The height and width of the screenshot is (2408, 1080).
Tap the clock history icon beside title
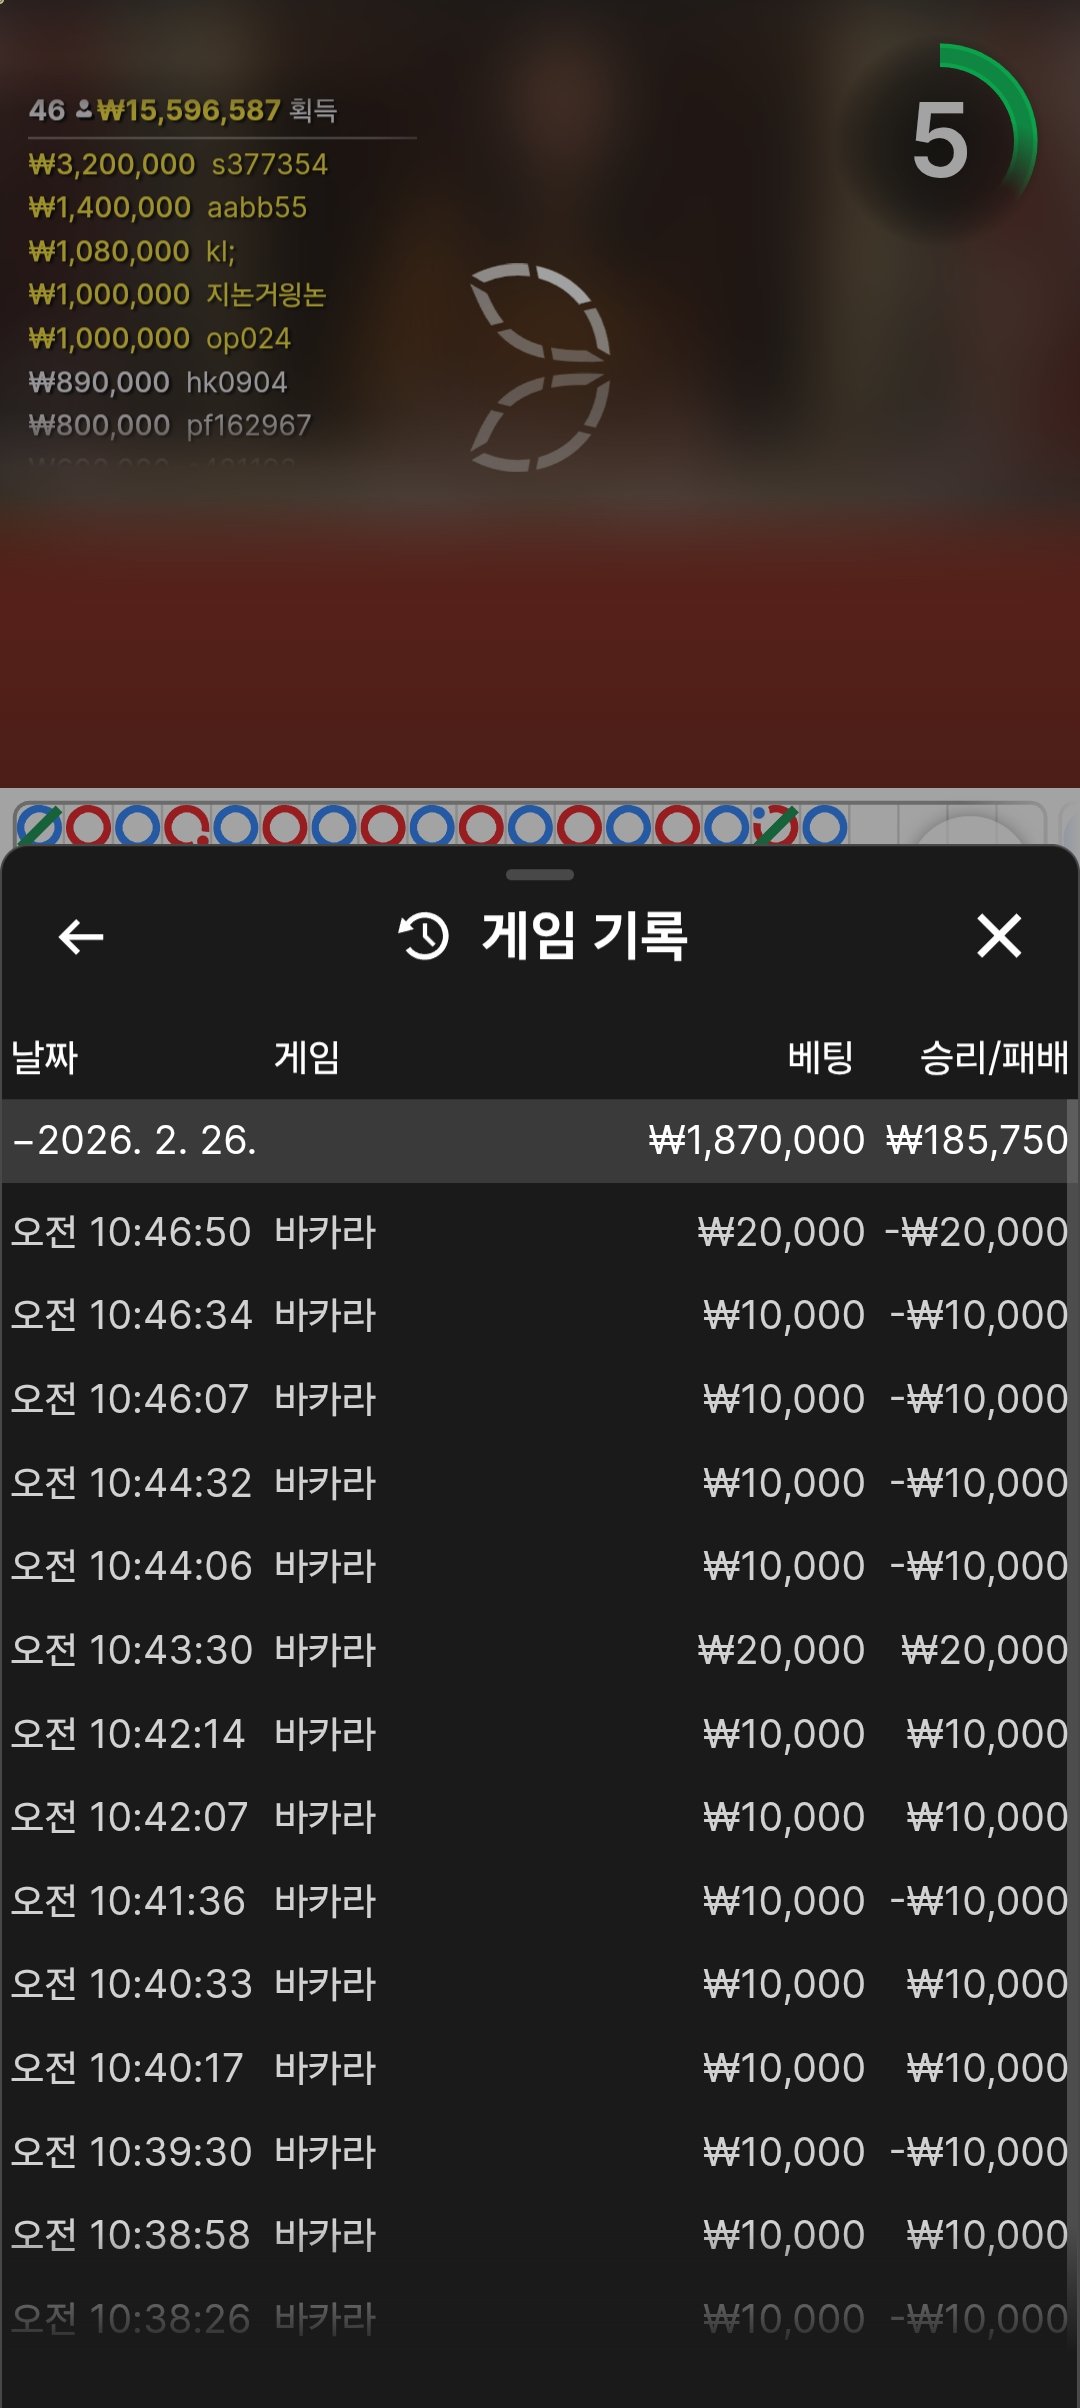[424, 937]
